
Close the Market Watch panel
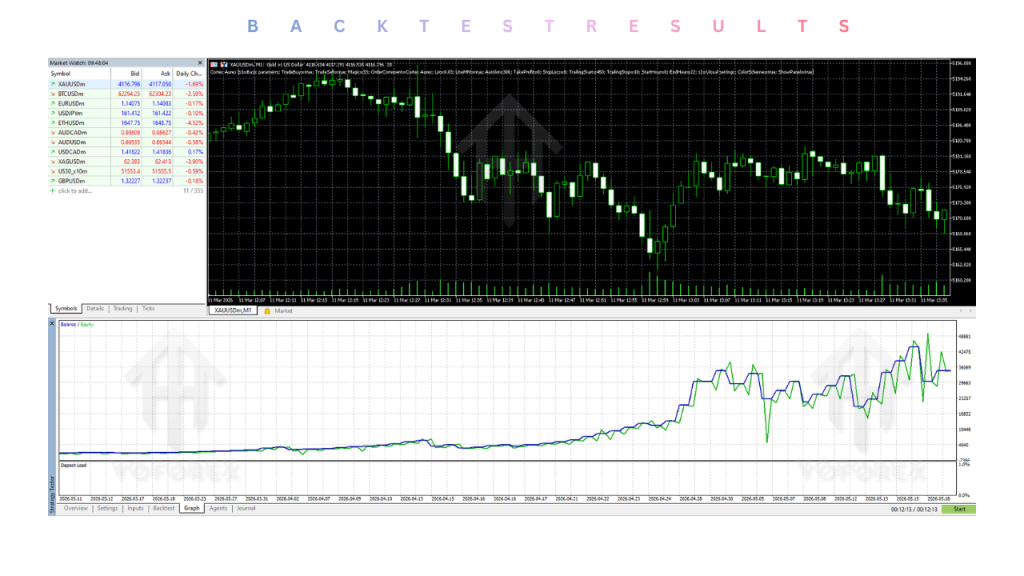point(200,63)
